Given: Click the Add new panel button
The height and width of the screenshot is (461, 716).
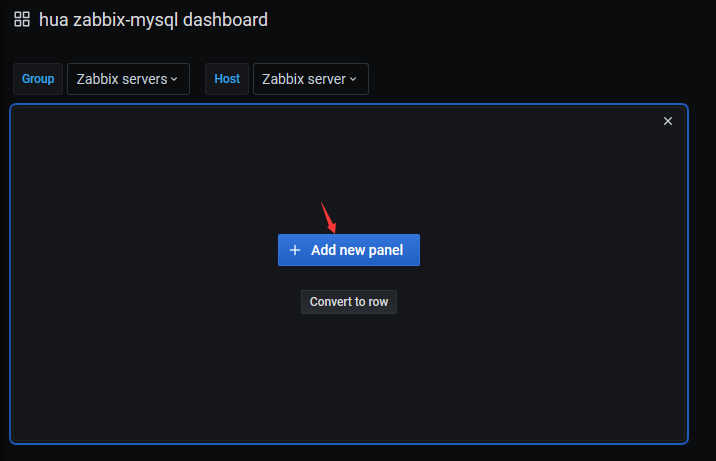Looking at the screenshot, I should click(349, 250).
